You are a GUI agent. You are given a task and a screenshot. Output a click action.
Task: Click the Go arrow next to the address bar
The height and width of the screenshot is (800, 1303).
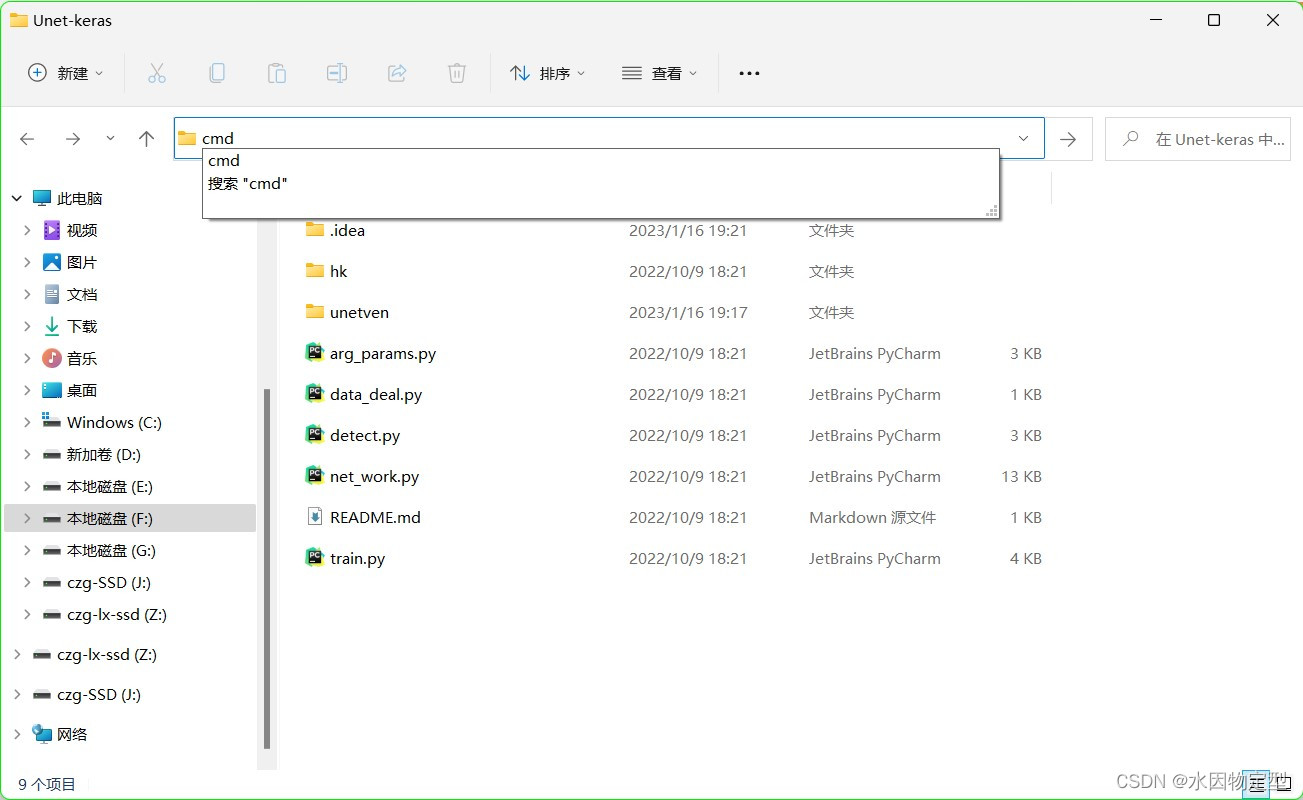tap(1068, 138)
